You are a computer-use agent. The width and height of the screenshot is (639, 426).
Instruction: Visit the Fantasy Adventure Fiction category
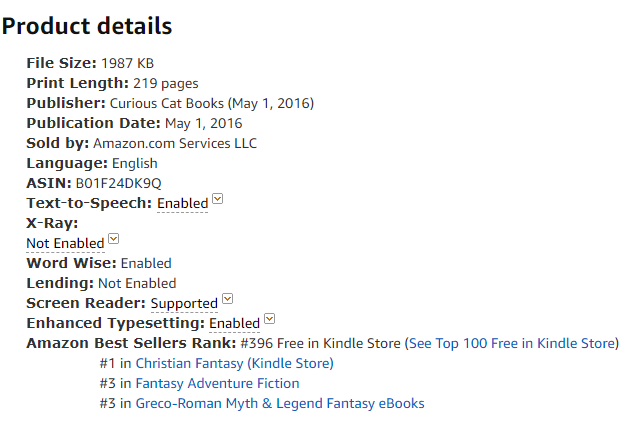pyautogui.click(x=217, y=383)
